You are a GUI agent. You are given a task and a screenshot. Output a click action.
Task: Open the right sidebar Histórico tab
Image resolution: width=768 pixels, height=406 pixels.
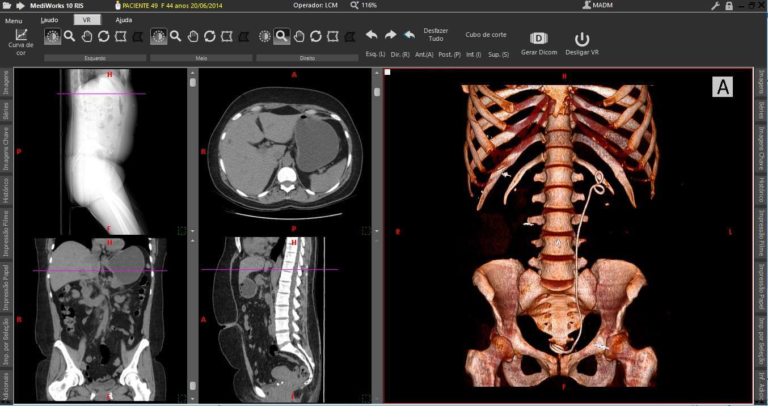pos(761,190)
